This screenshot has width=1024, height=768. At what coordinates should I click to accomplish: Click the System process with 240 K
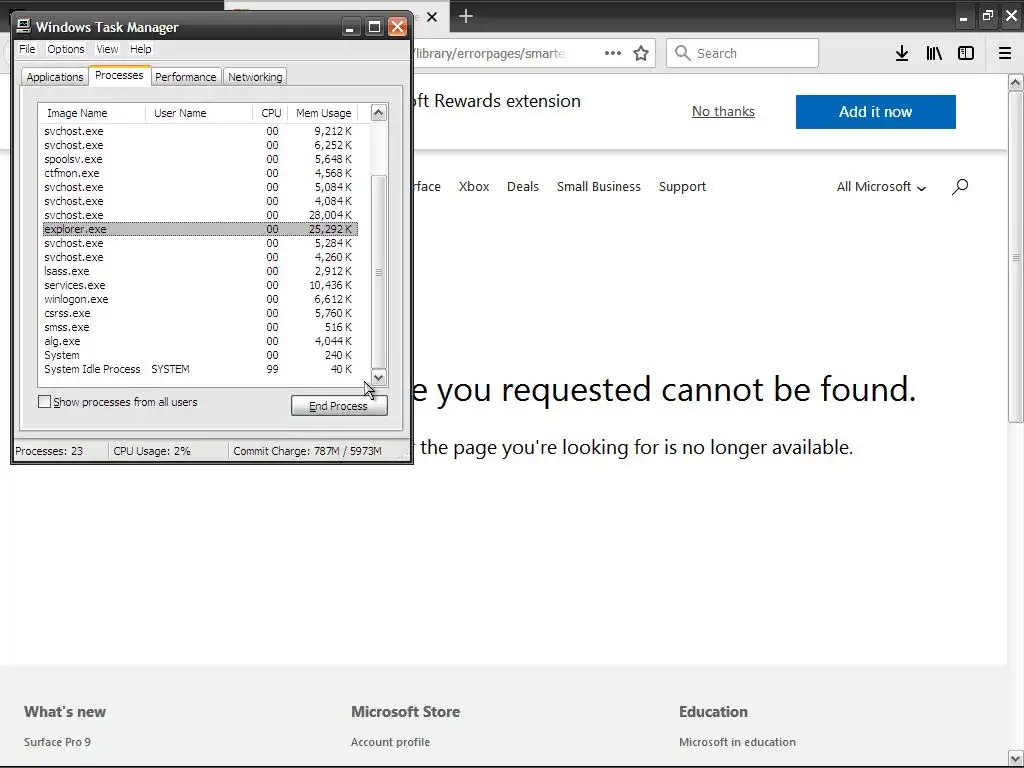pos(200,355)
